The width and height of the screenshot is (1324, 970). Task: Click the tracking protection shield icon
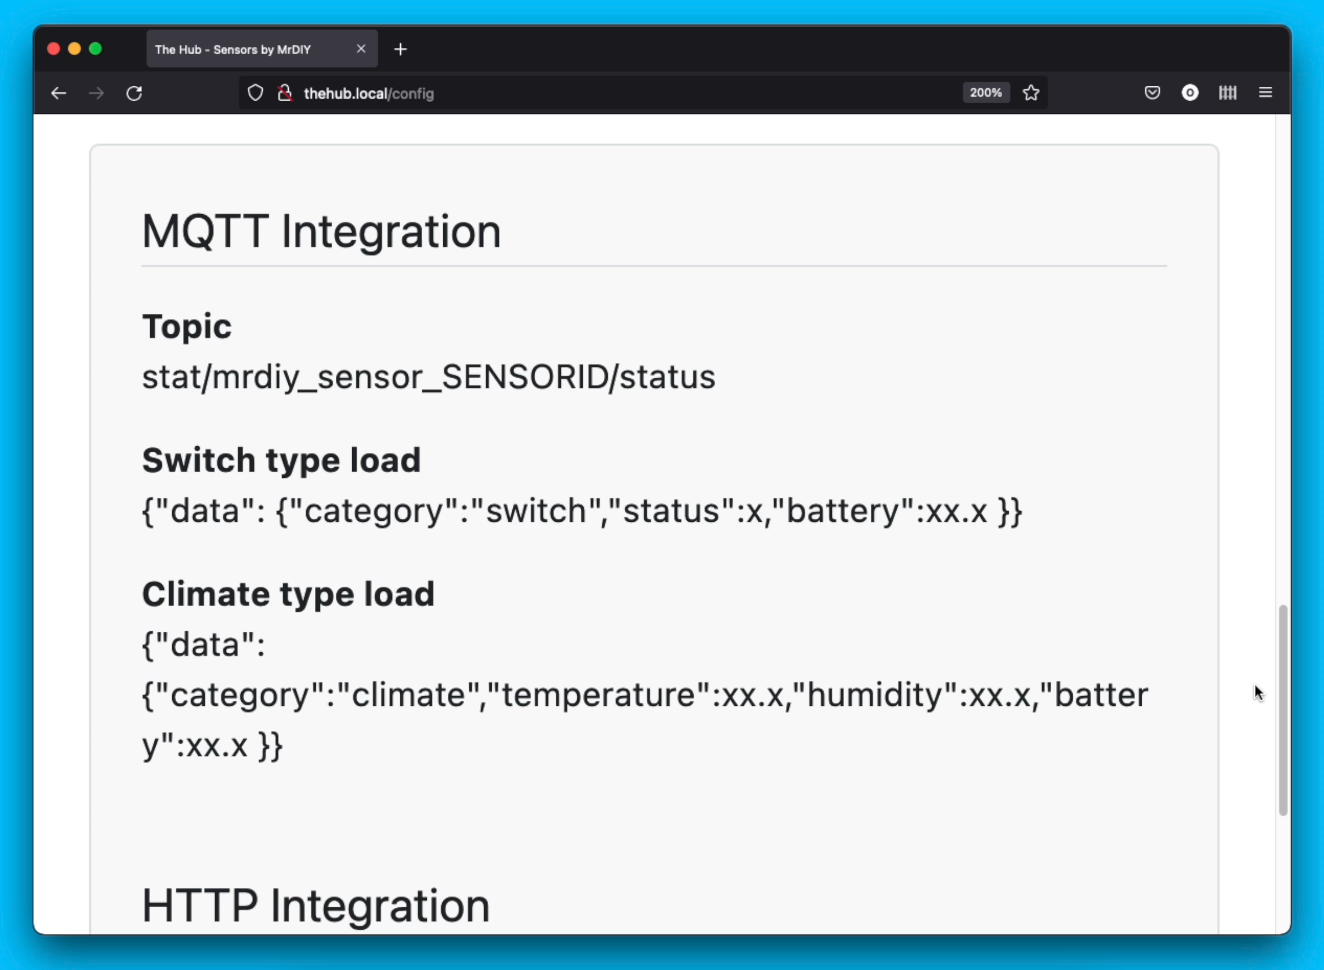(x=255, y=92)
